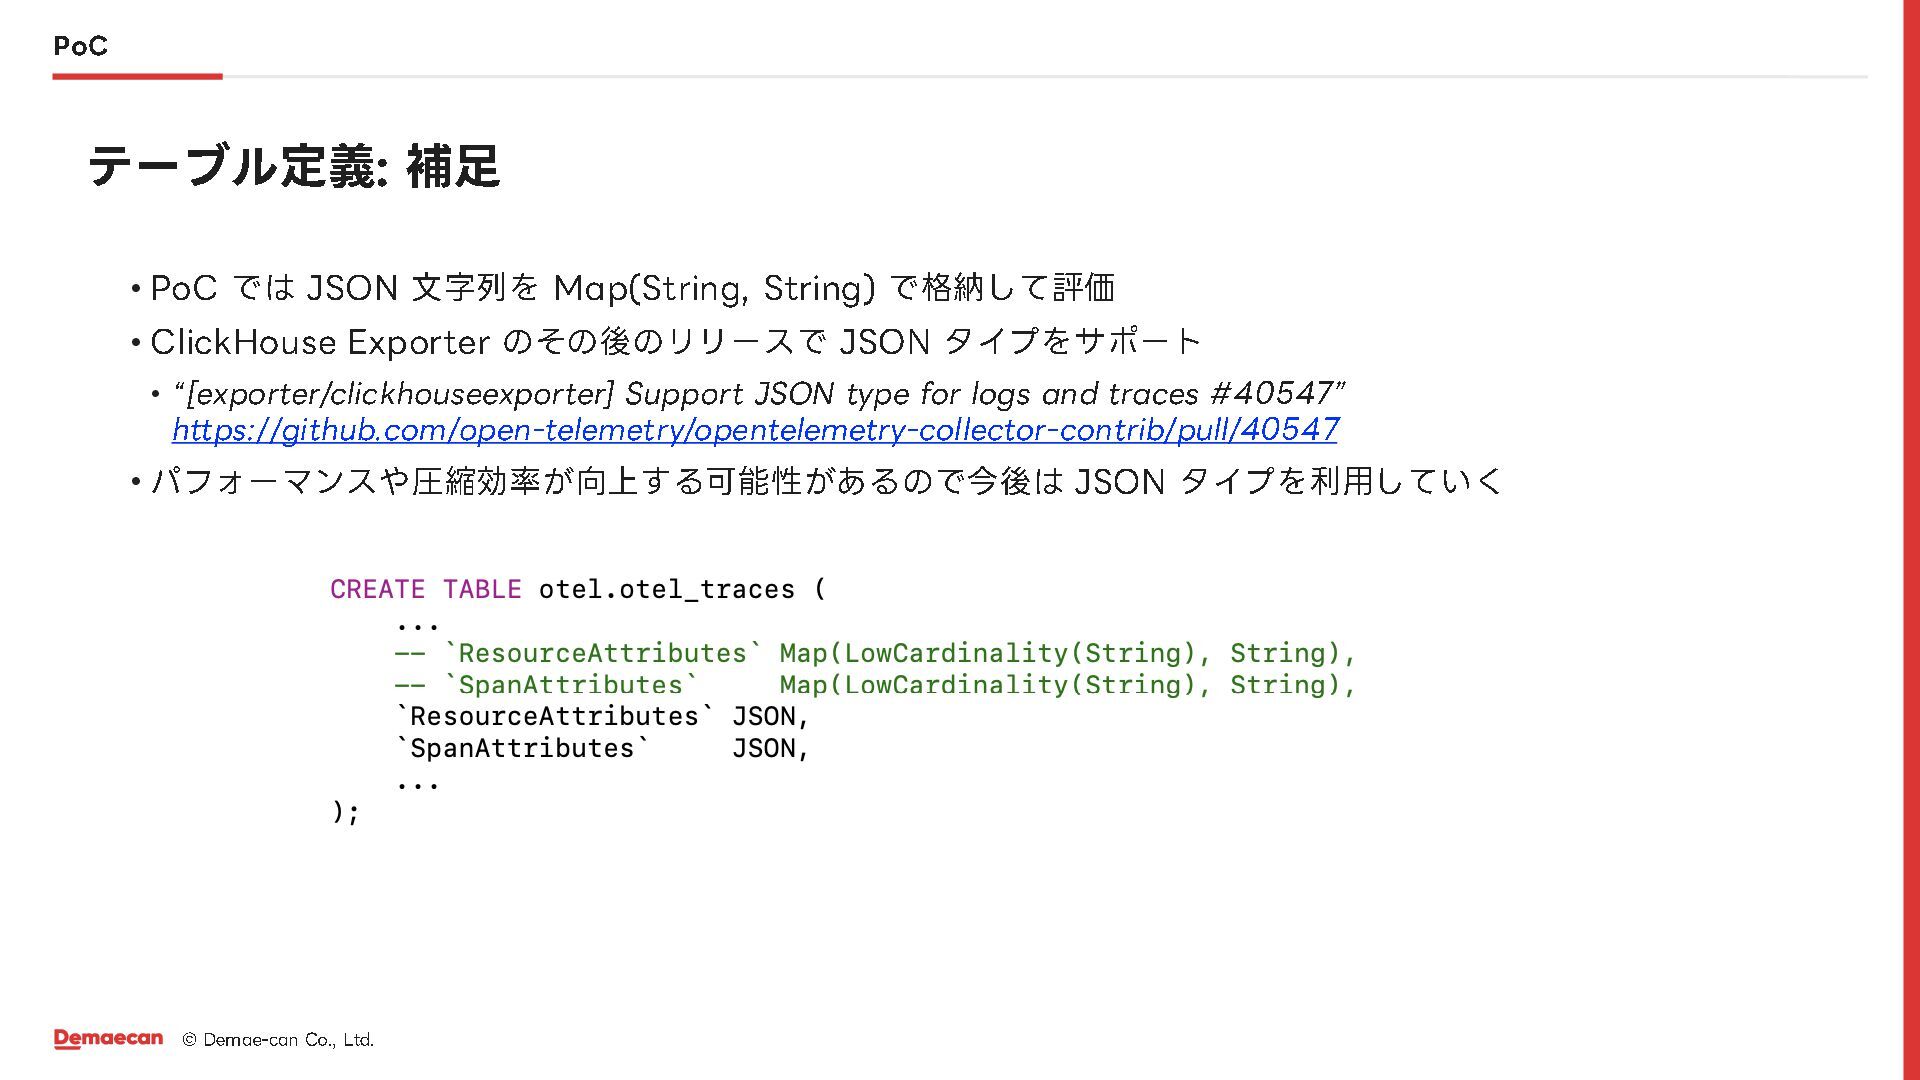Click the first ellipsis line in code block
1920x1080 pixels.
[417, 624]
